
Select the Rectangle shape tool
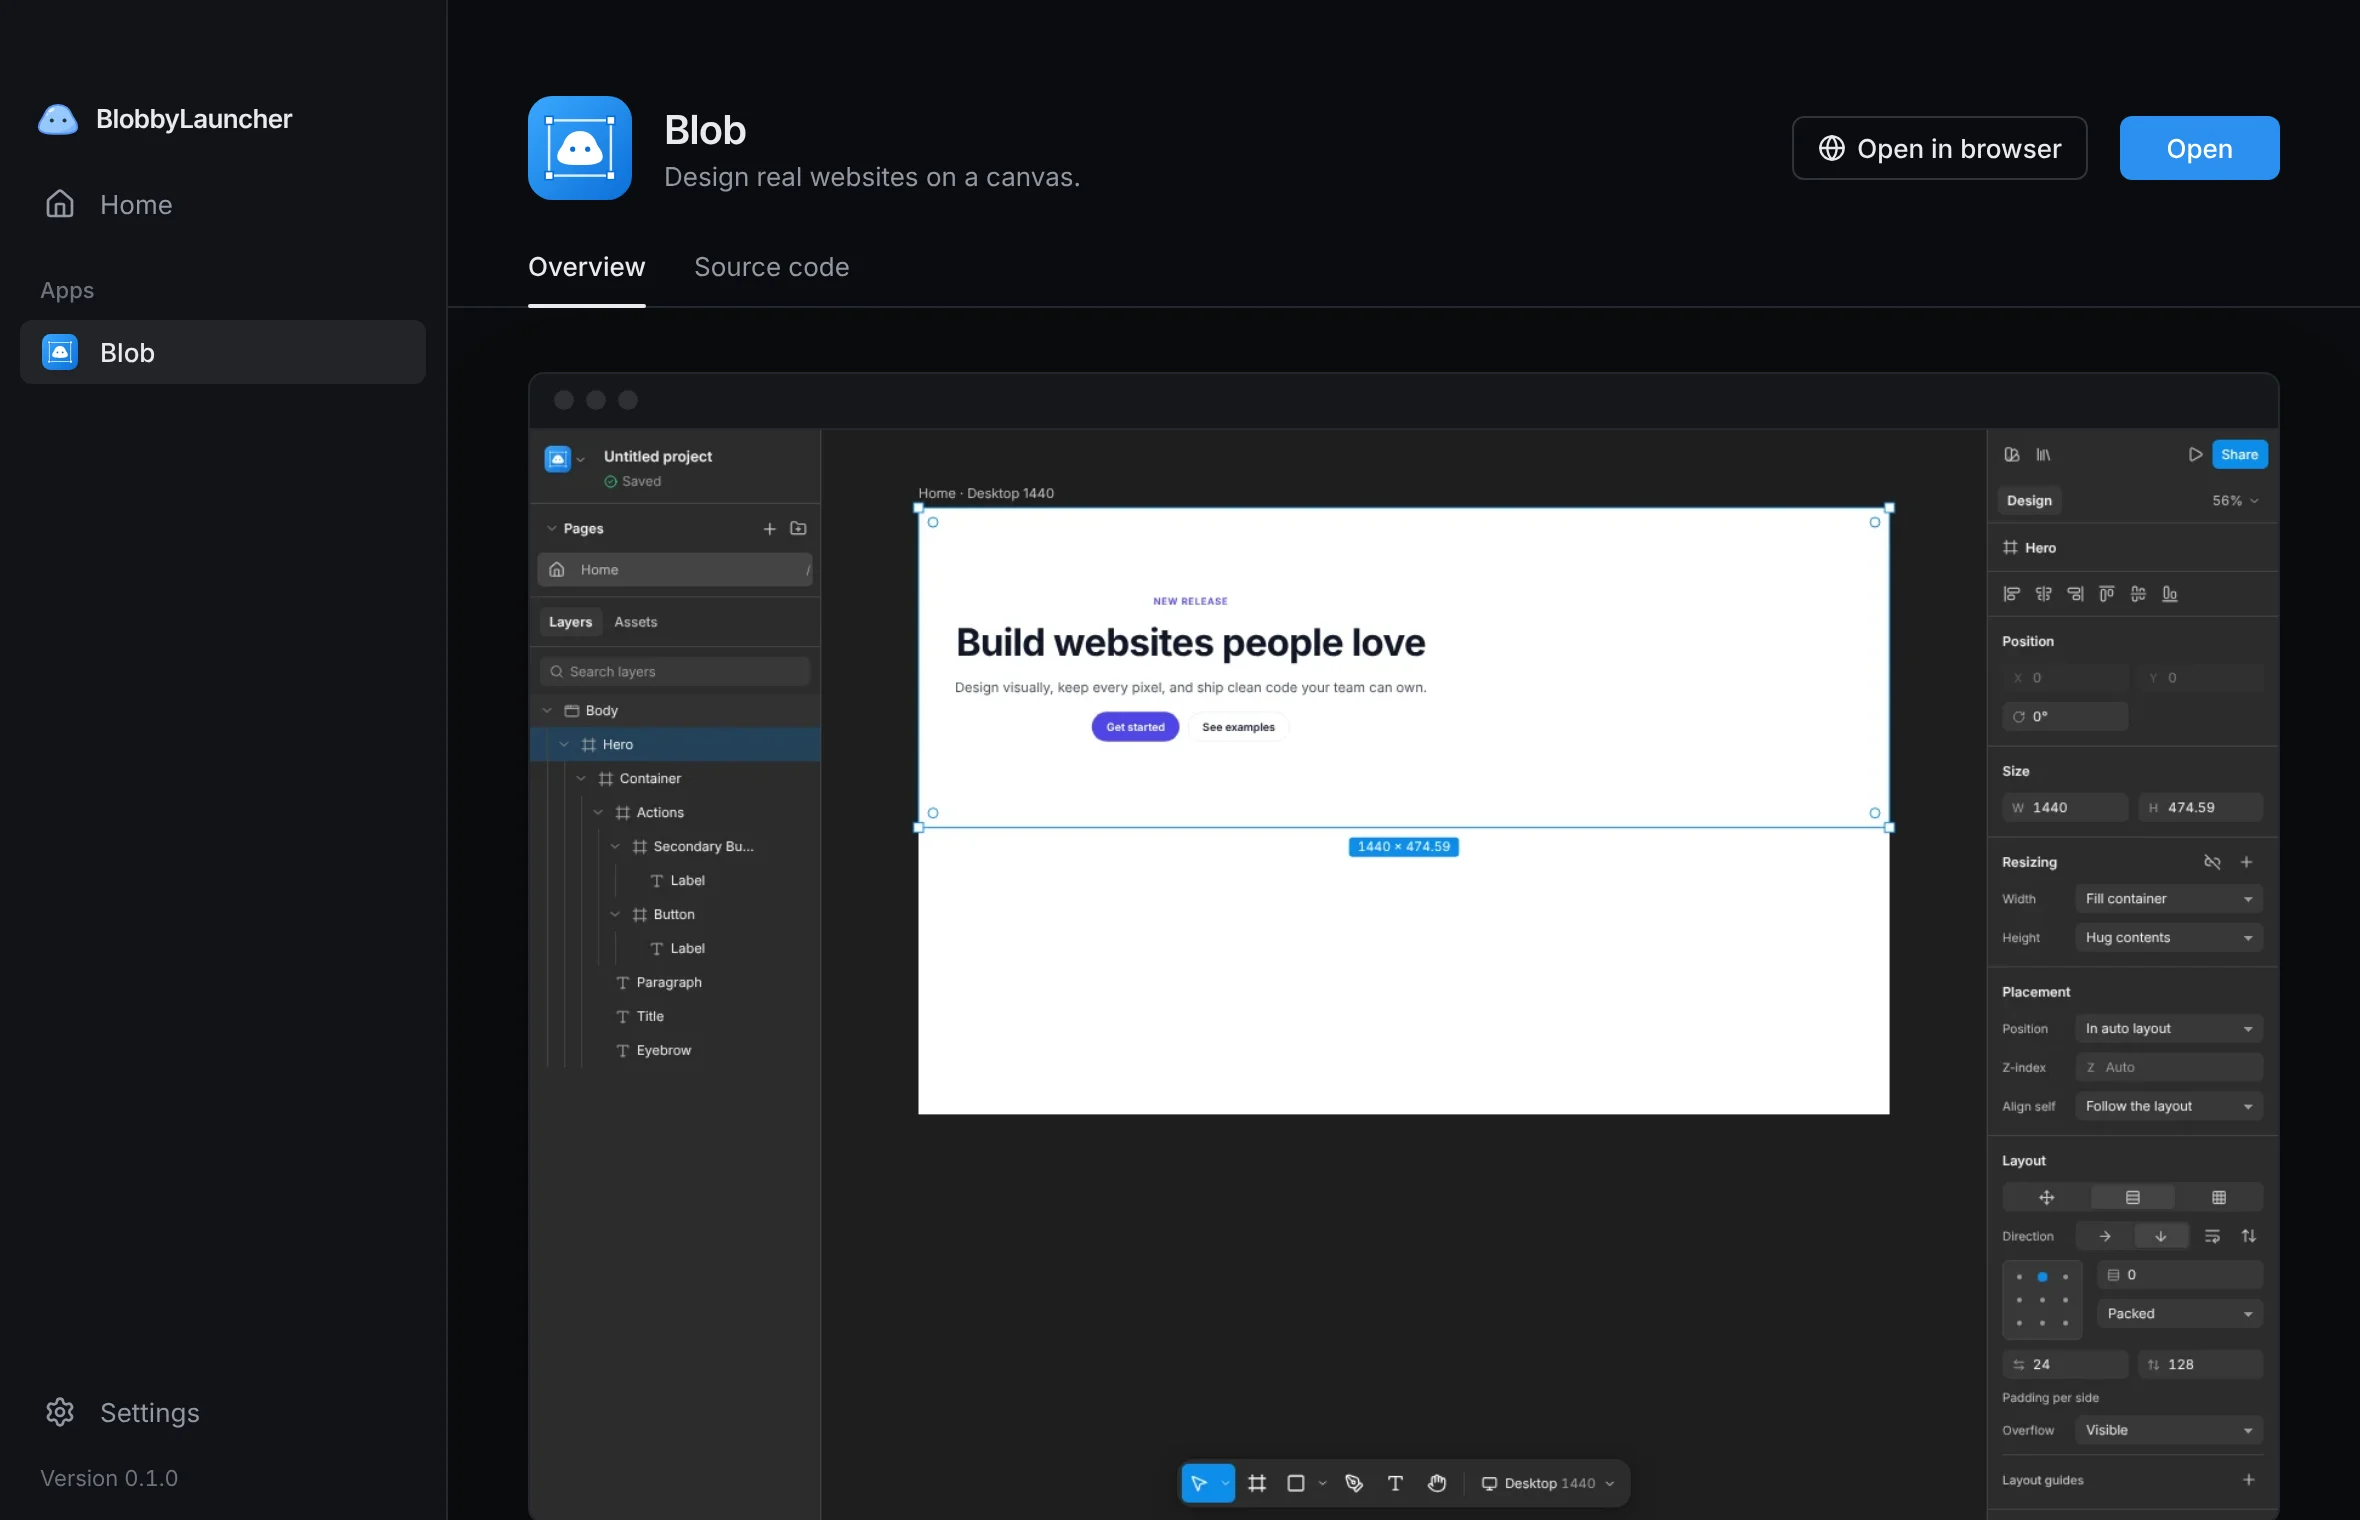point(1296,1483)
